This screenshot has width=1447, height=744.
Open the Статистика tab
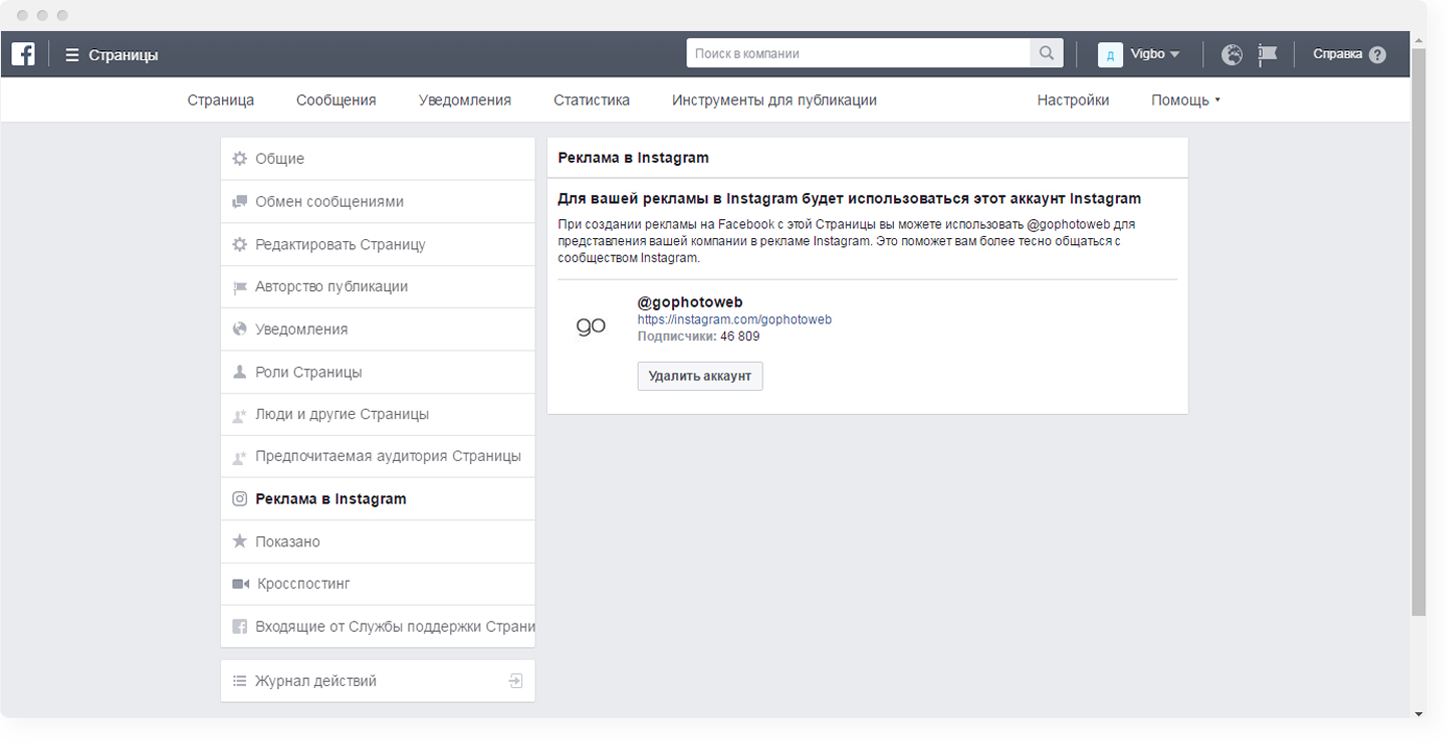click(591, 100)
